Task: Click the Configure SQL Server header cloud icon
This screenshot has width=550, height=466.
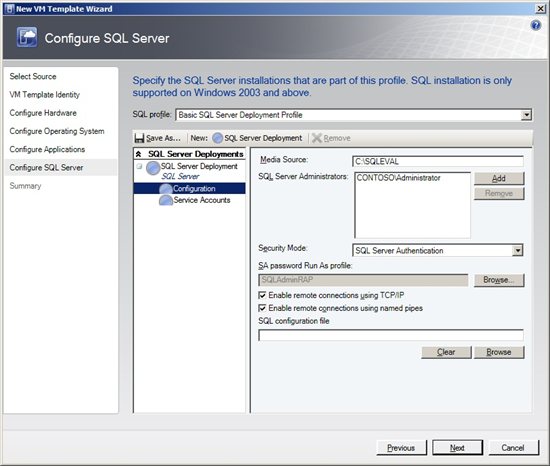Action: tap(27, 37)
